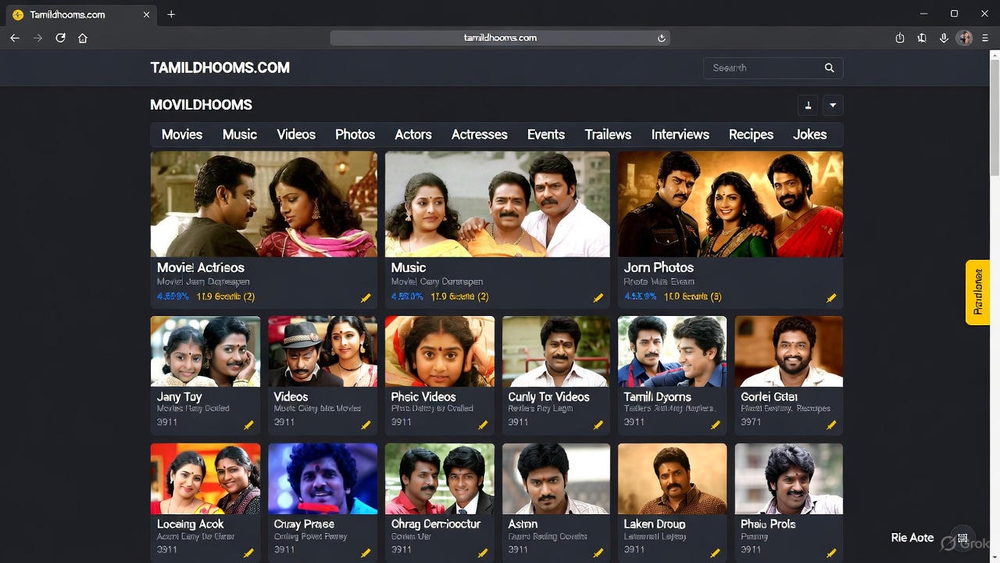This screenshot has height=563, width=1000.
Task: Click the pencil icon on Jany Toy card
Action: 249,425
